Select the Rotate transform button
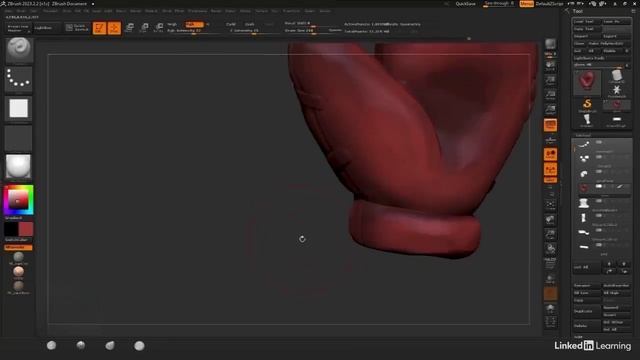This screenshot has height=360, width=640. point(159,28)
